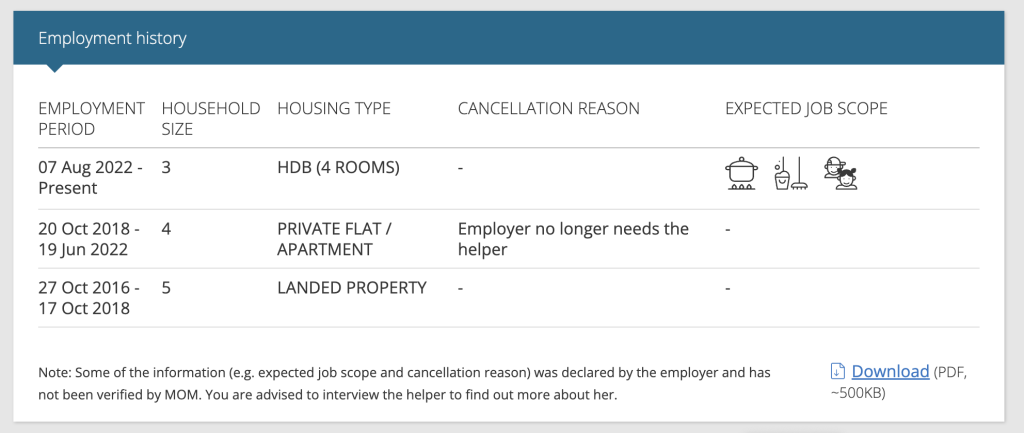Click the Employment Period column header

coord(91,118)
